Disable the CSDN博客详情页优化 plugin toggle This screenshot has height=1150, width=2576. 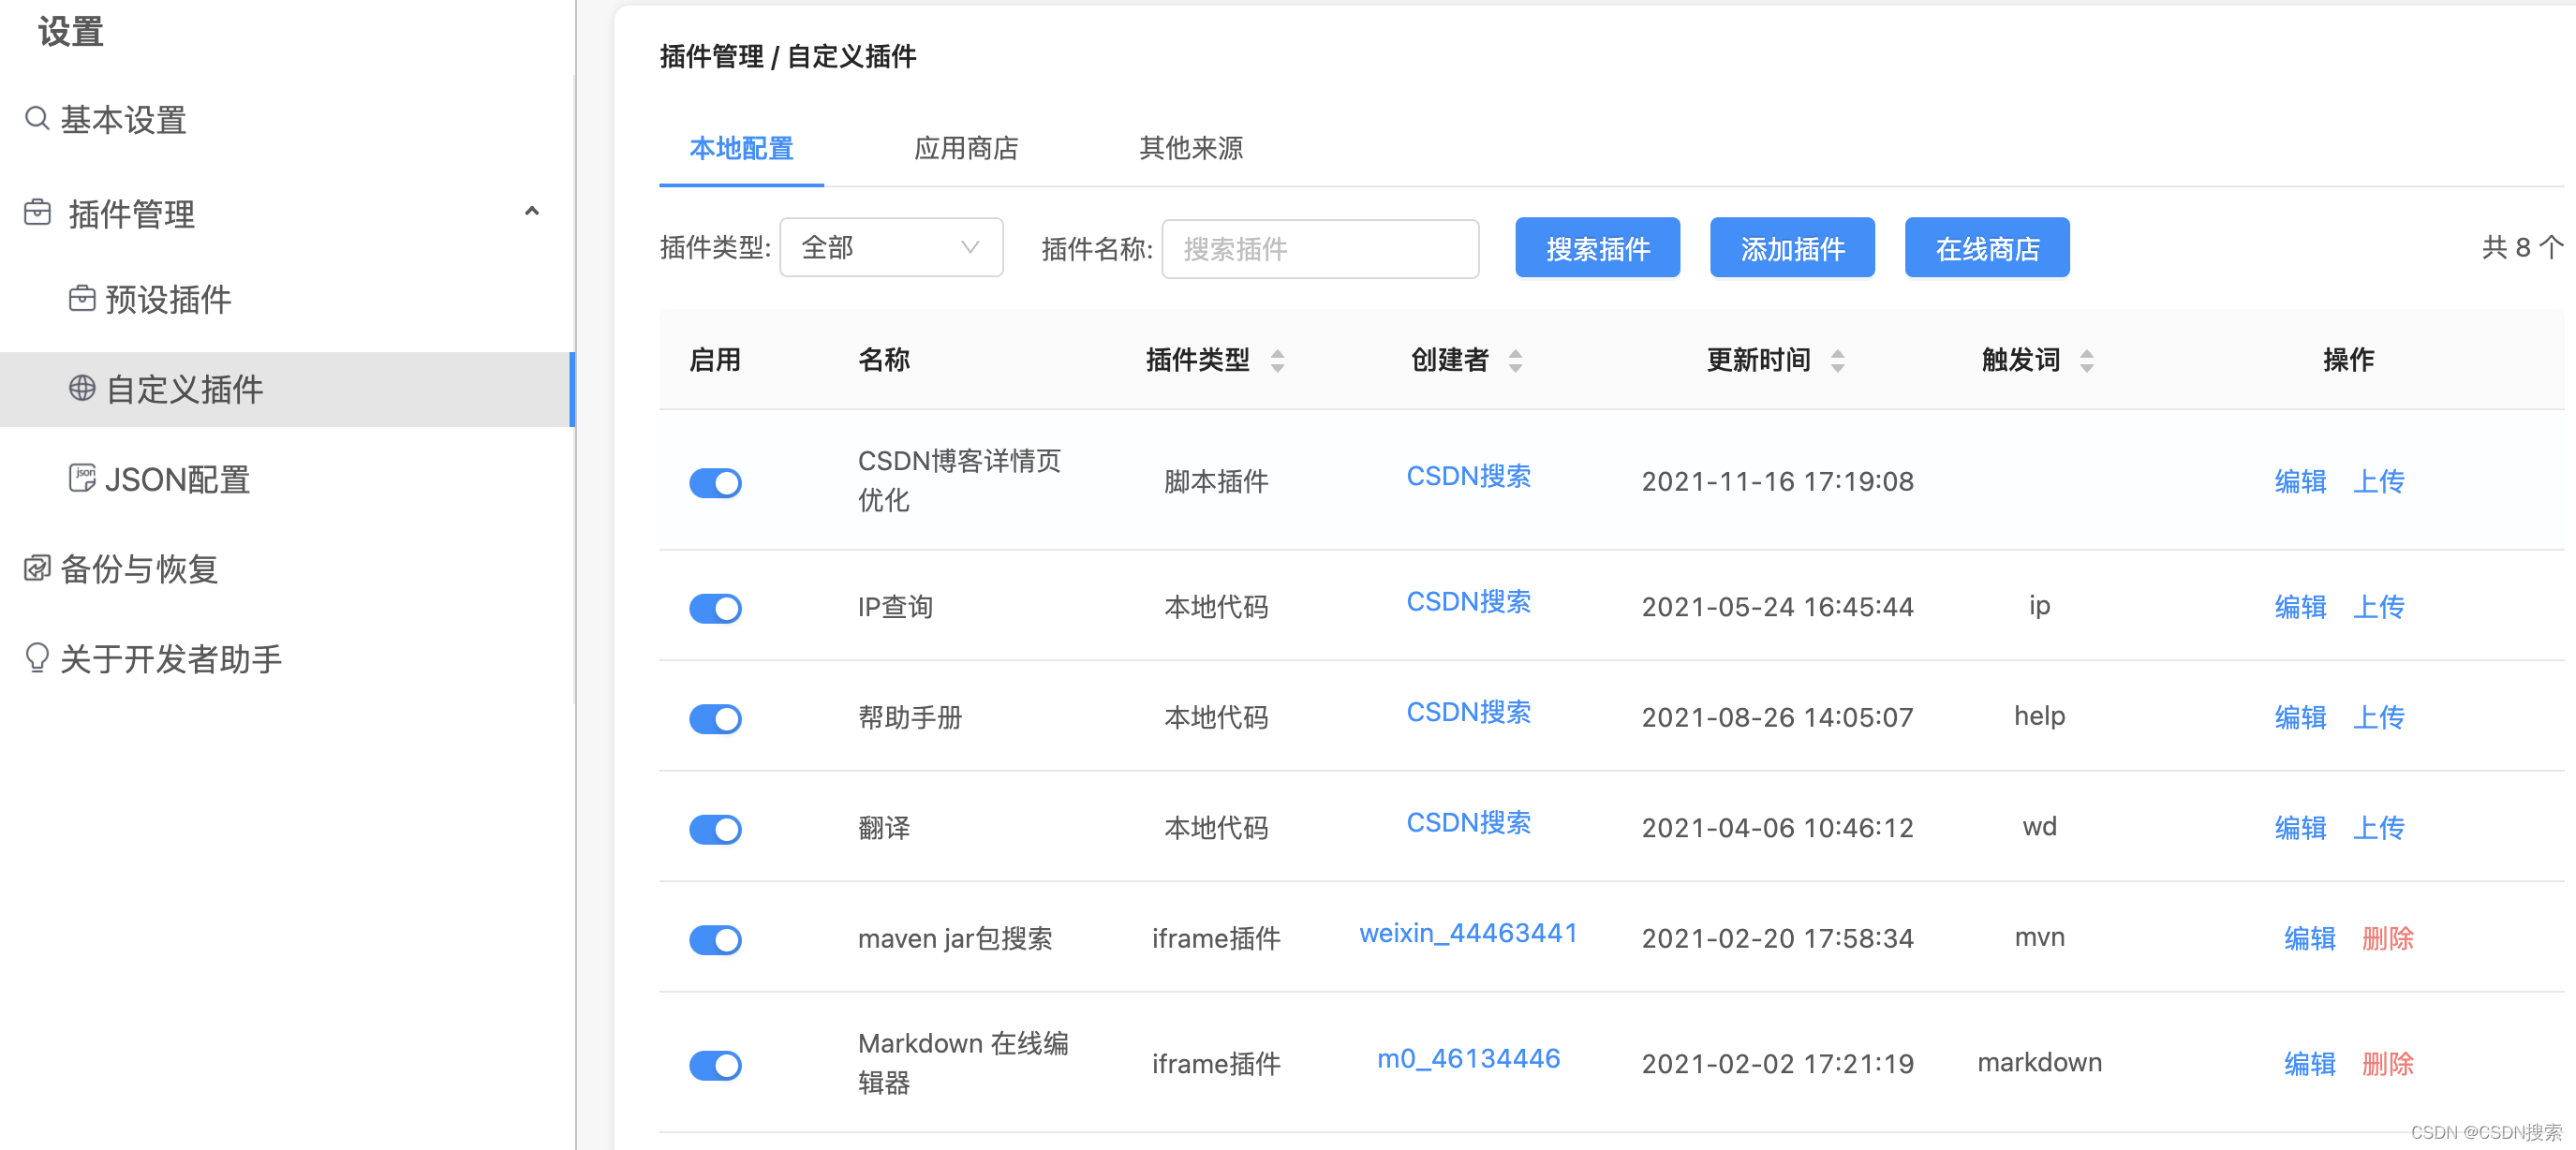715,483
